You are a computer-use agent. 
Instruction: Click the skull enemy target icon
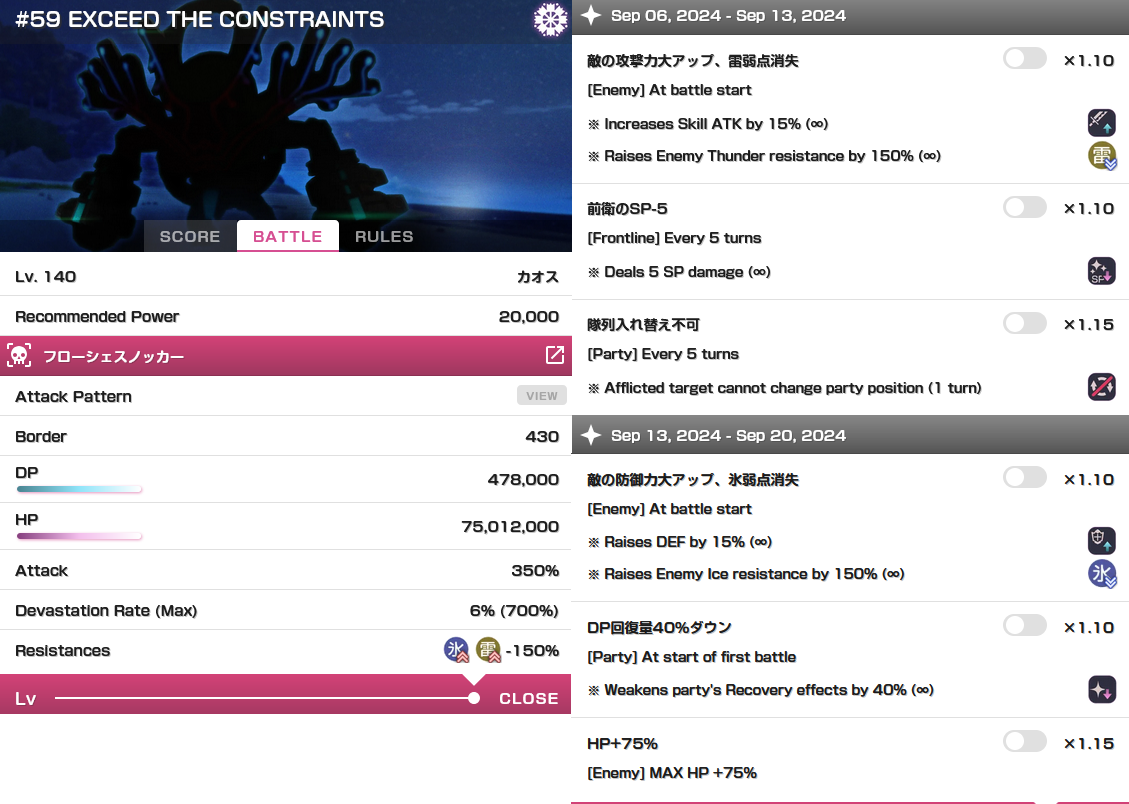19,355
